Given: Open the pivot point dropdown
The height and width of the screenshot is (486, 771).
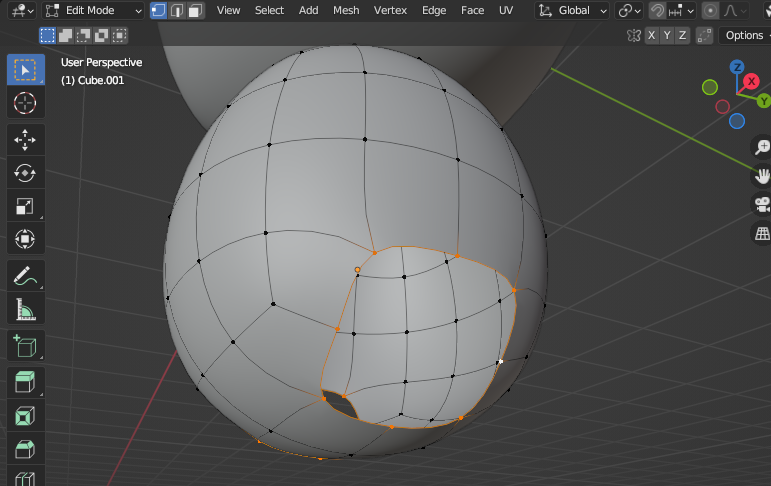Looking at the screenshot, I should click(629, 10).
